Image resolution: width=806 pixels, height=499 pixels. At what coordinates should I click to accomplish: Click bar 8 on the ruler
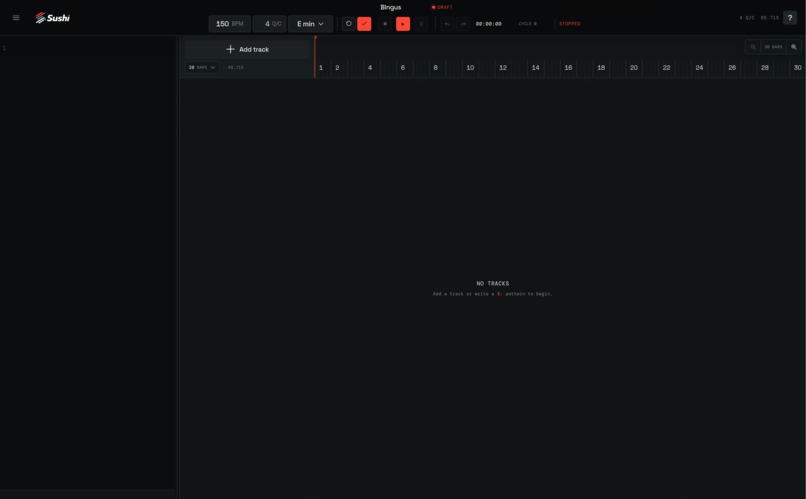[435, 67]
